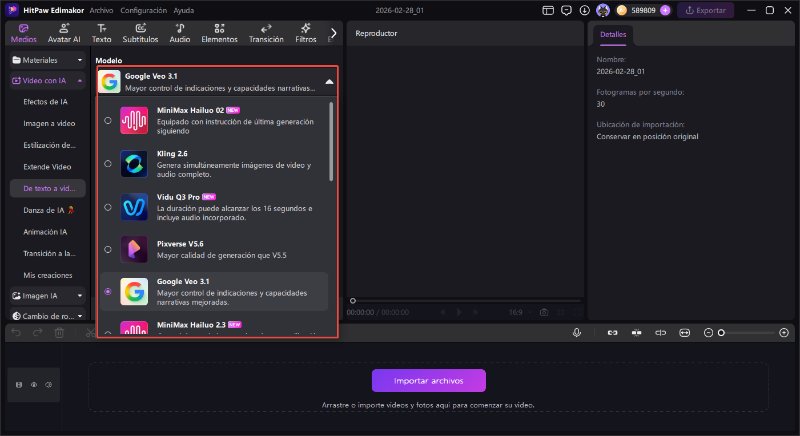The image size is (800, 436).
Task: Open the Filtros tab
Action: tap(306, 33)
